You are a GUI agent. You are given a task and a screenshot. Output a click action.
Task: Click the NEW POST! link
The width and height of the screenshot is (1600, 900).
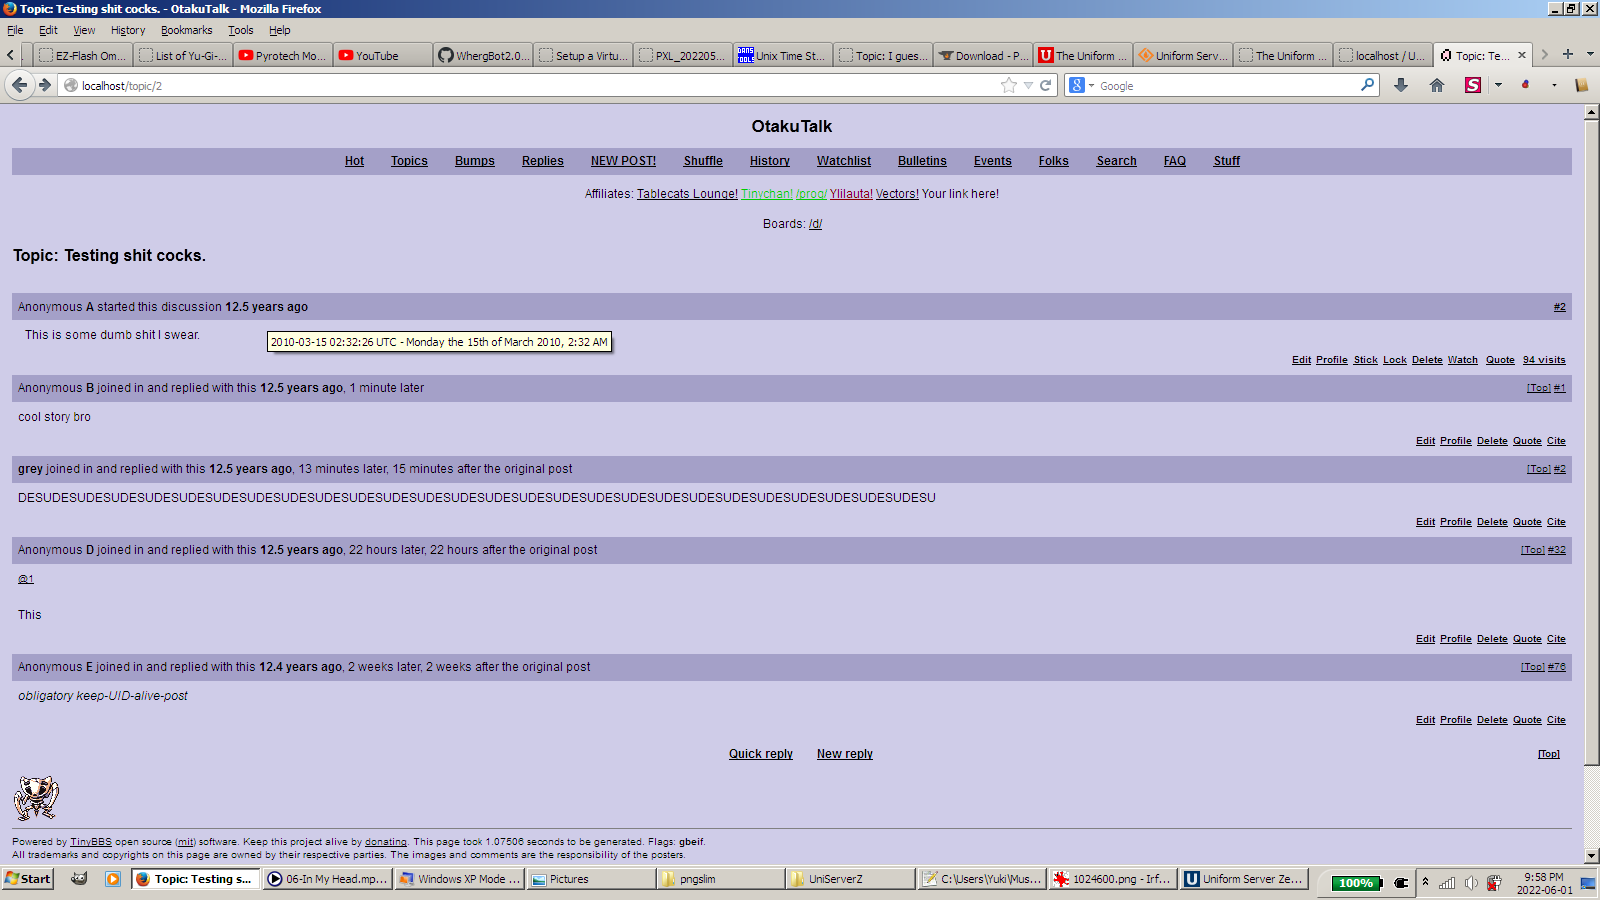tap(623, 161)
